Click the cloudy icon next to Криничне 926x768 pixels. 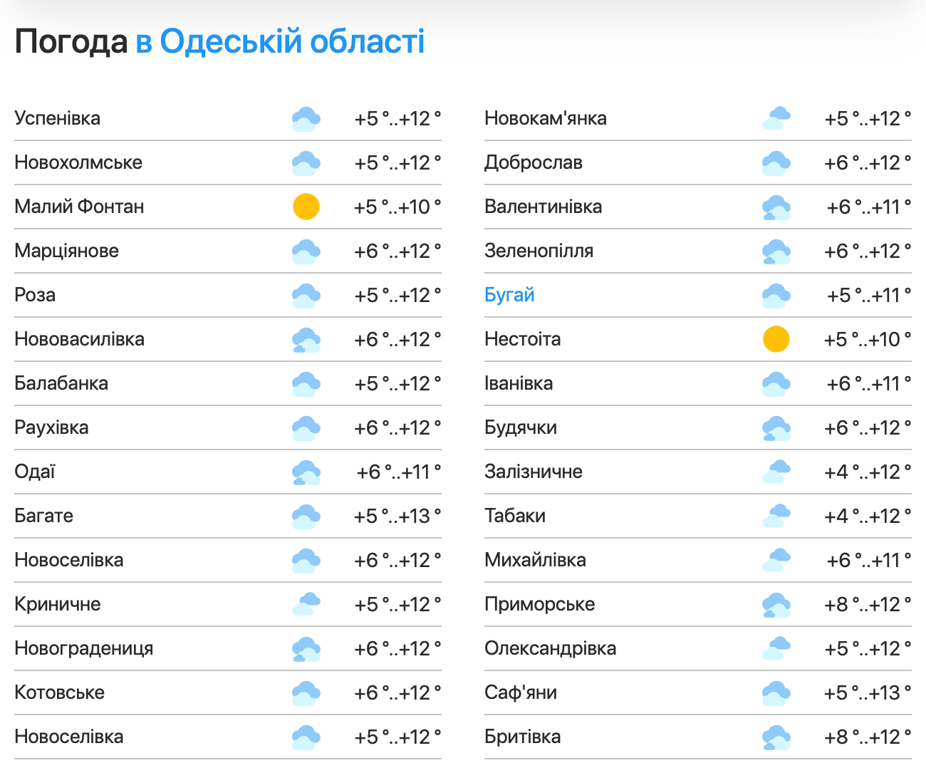(306, 604)
